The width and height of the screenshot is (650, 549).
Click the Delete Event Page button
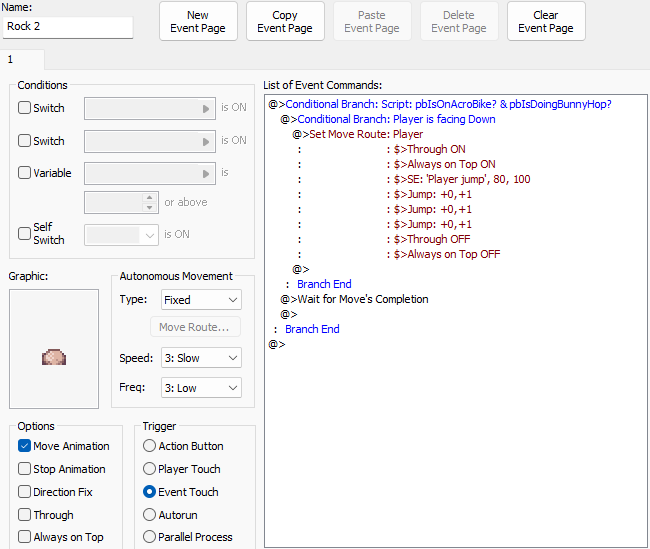pos(459,21)
